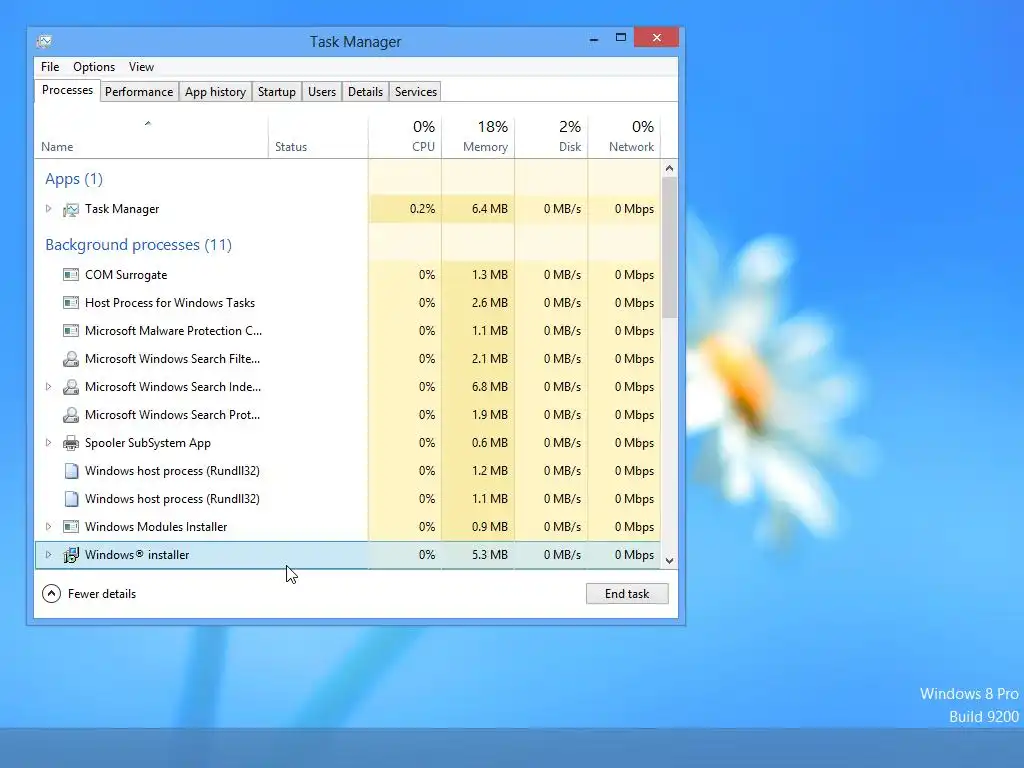Expand the Spooler SubSystem App entry
Viewport: 1024px width, 768px height.
point(48,443)
